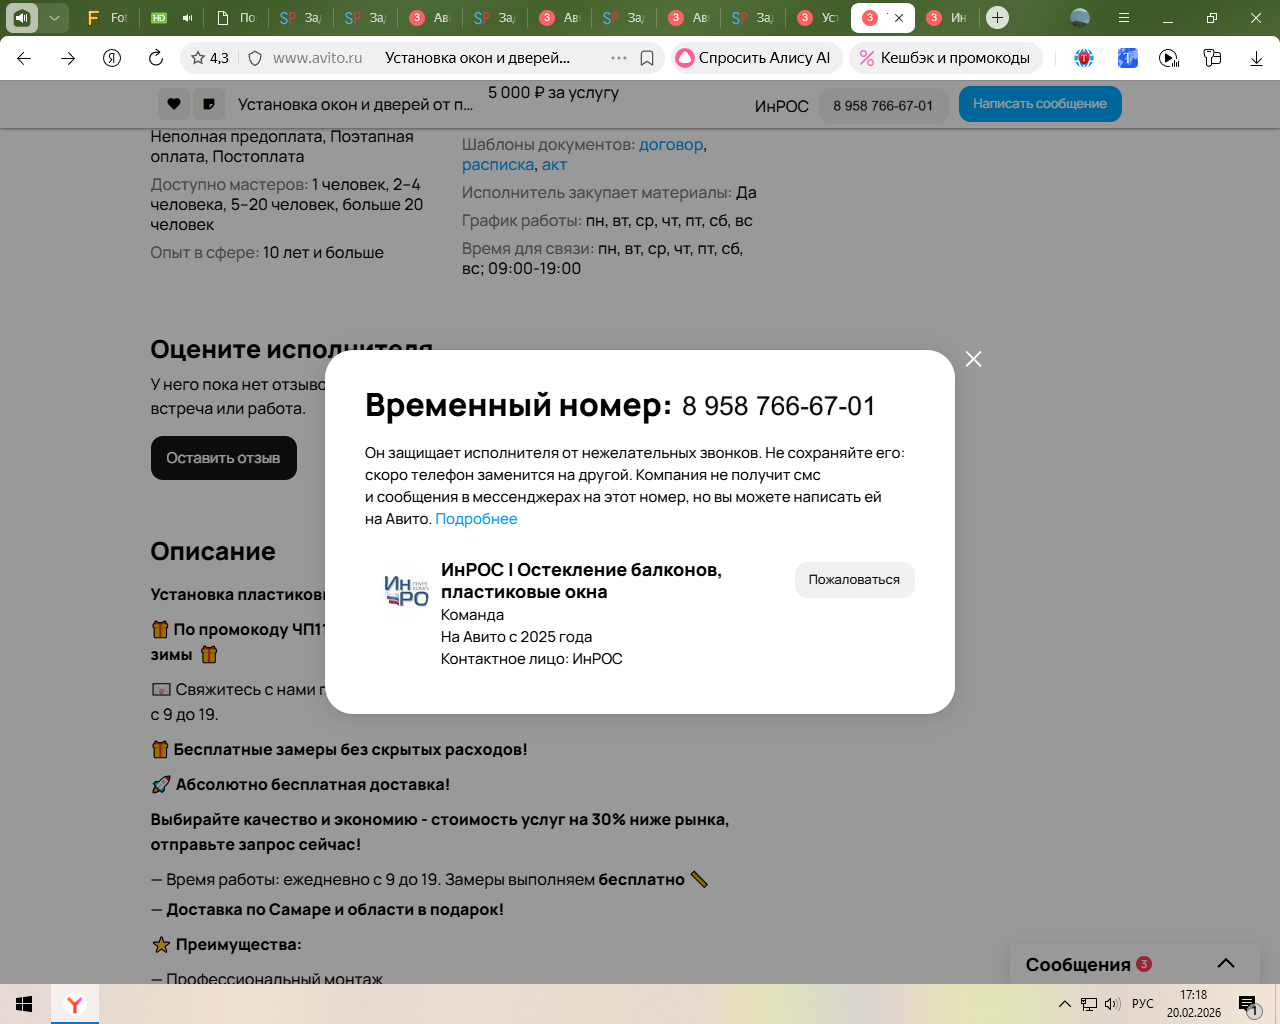The image size is (1280, 1024).
Task: Switch to the Fot tab
Action: 107,18
